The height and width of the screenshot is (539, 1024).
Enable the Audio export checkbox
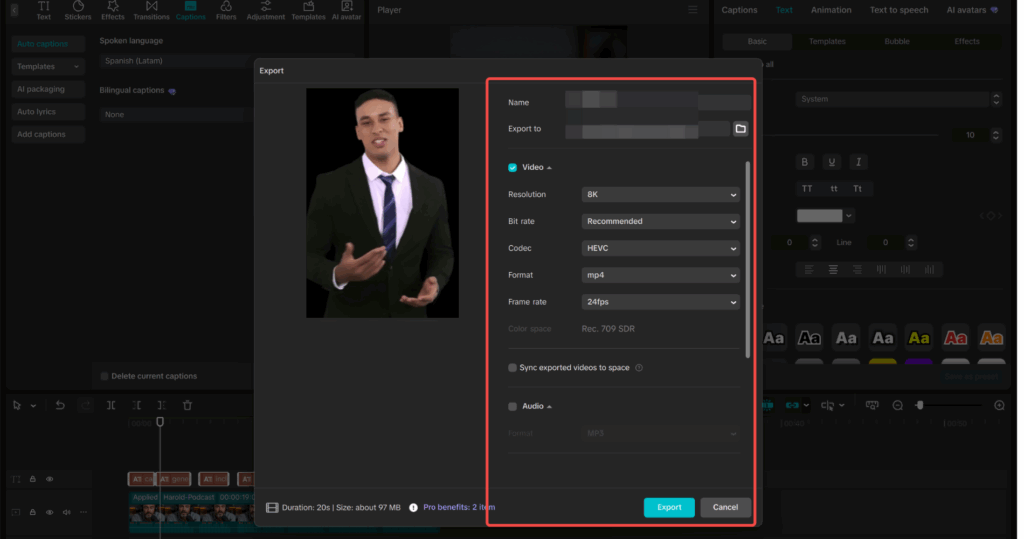click(x=513, y=406)
